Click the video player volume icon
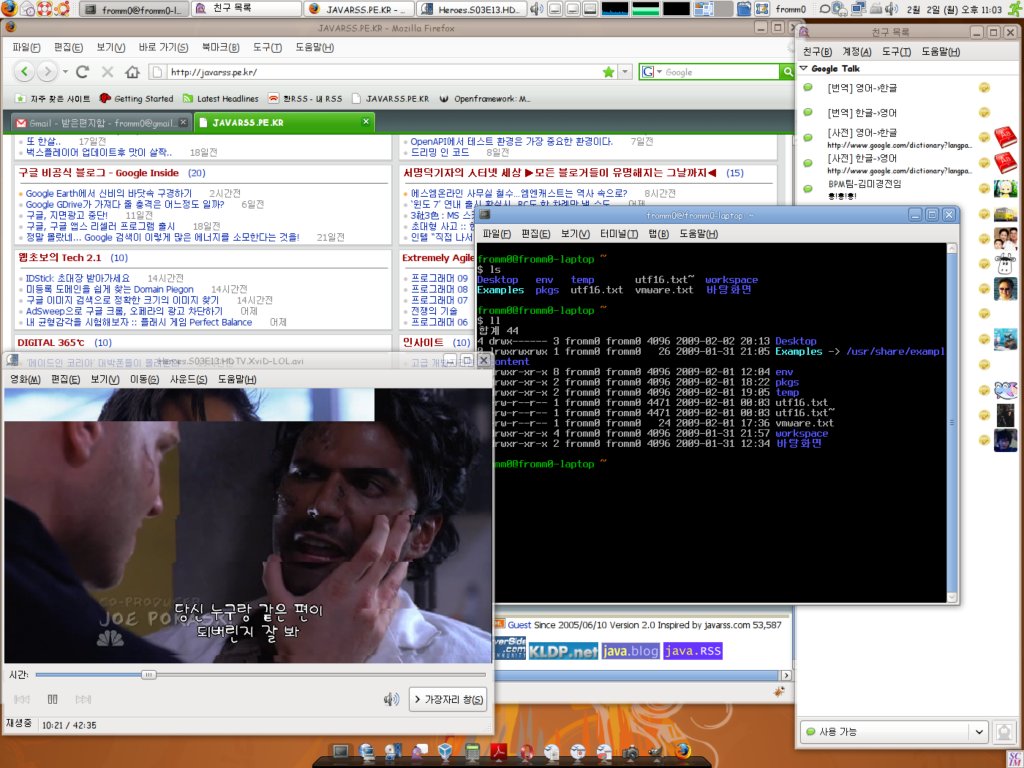Viewport: 1024px width, 768px height. point(391,700)
